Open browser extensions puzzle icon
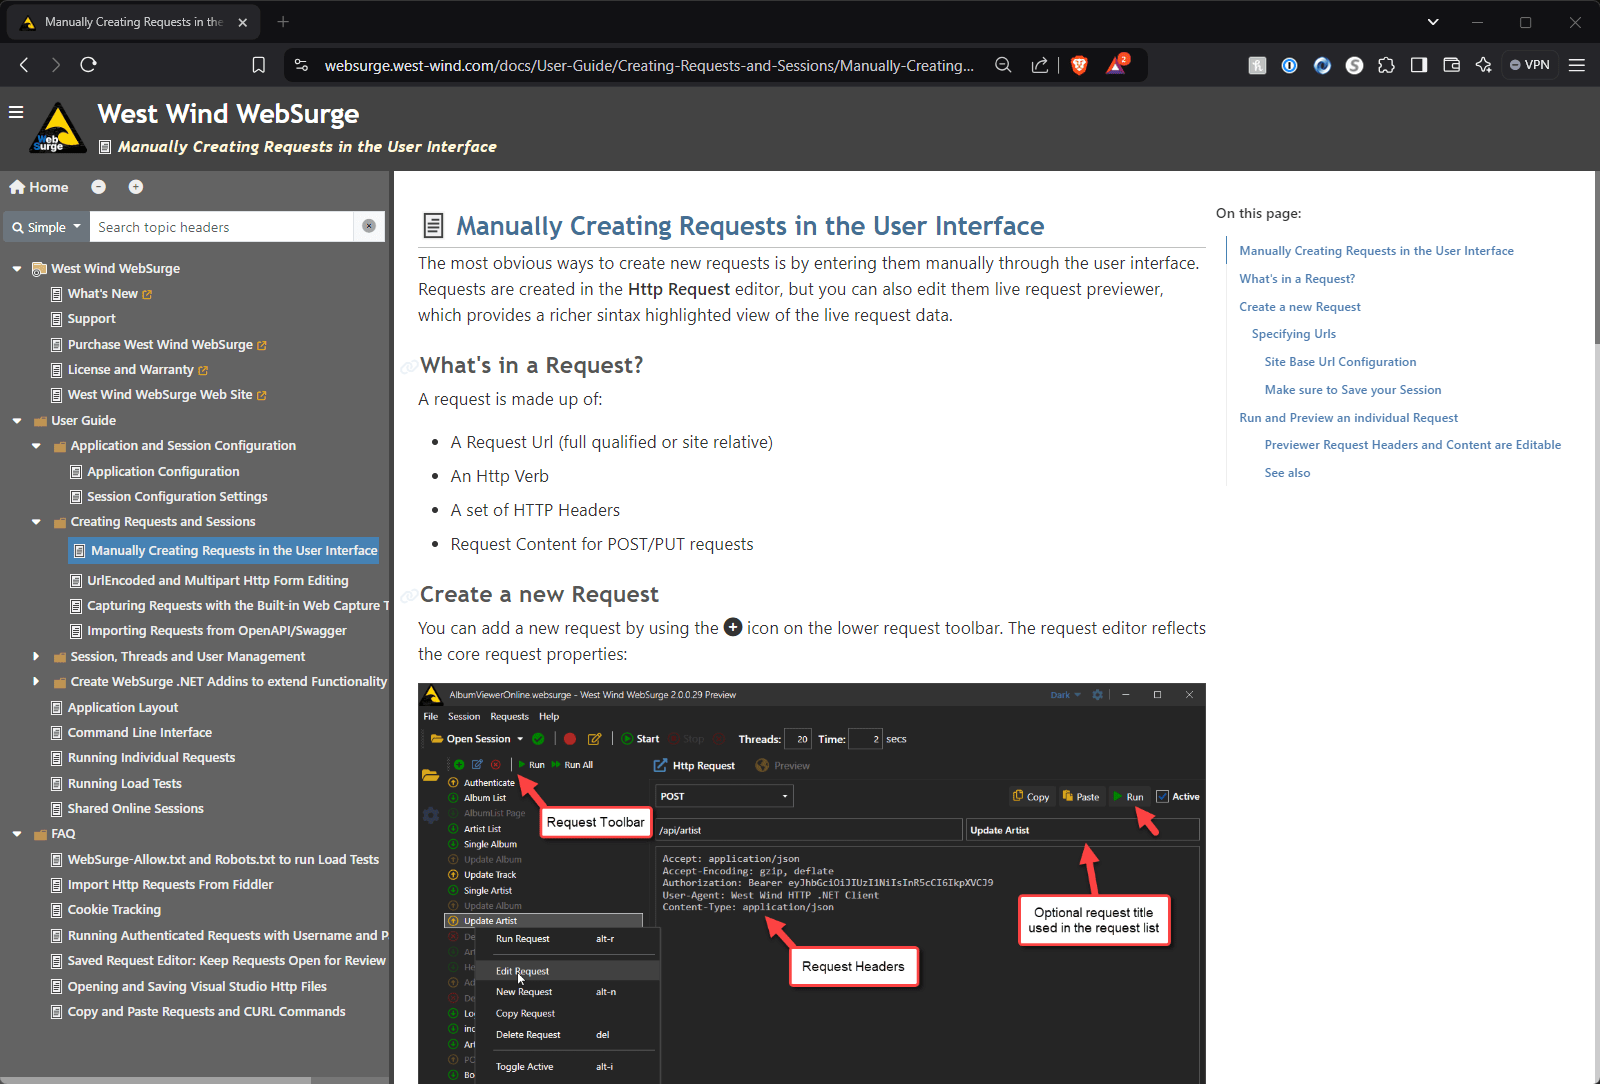 (1386, 65)
